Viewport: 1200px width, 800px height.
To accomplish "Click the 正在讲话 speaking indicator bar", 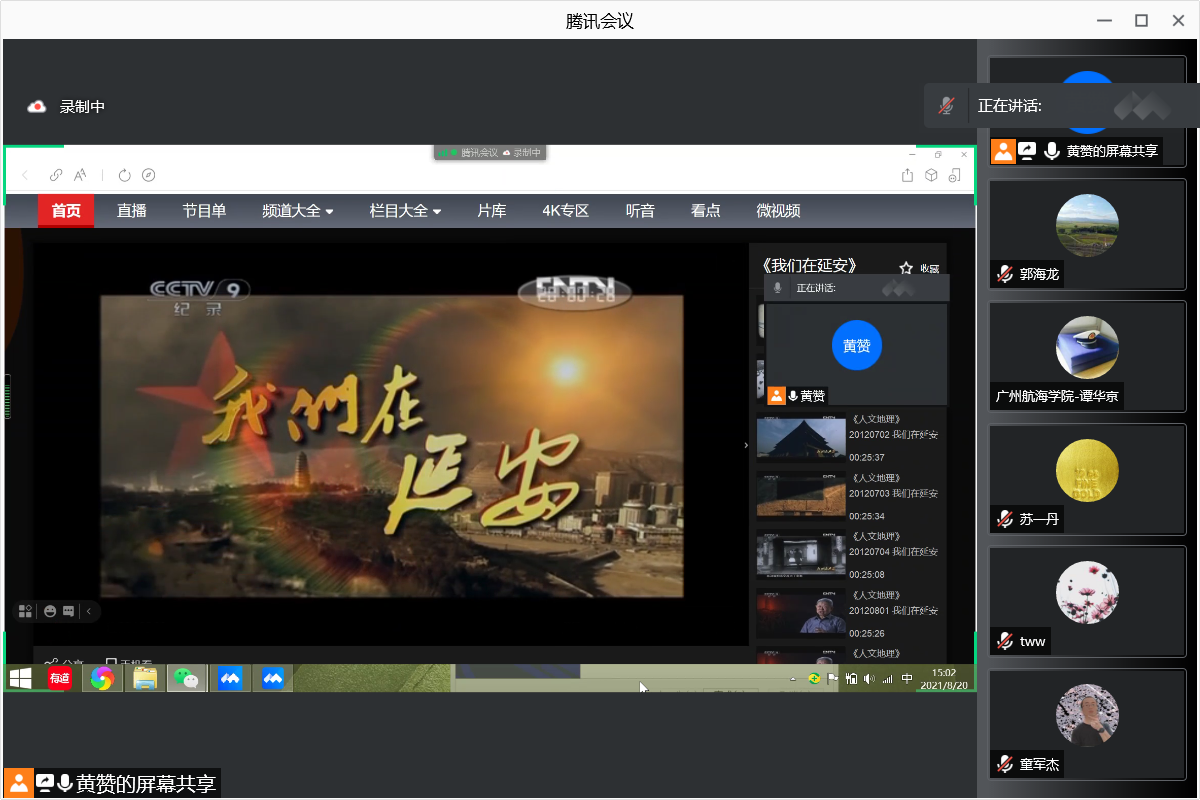I will 1061,105.
